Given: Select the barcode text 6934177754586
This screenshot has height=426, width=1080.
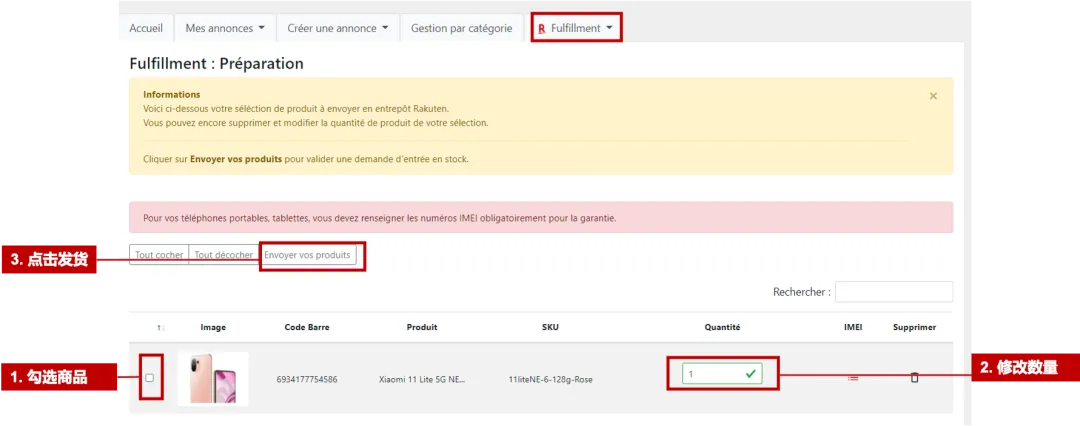Looking at the screenshot, I should coord(307,379).
